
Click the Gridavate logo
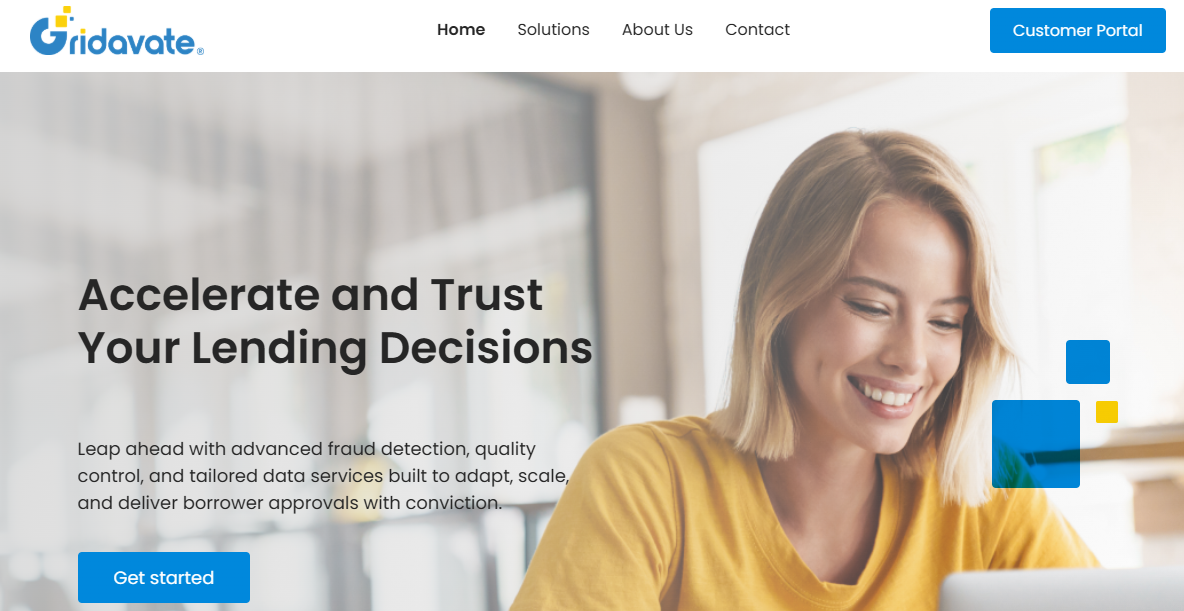pyautogui.click(x=116, y=32)
